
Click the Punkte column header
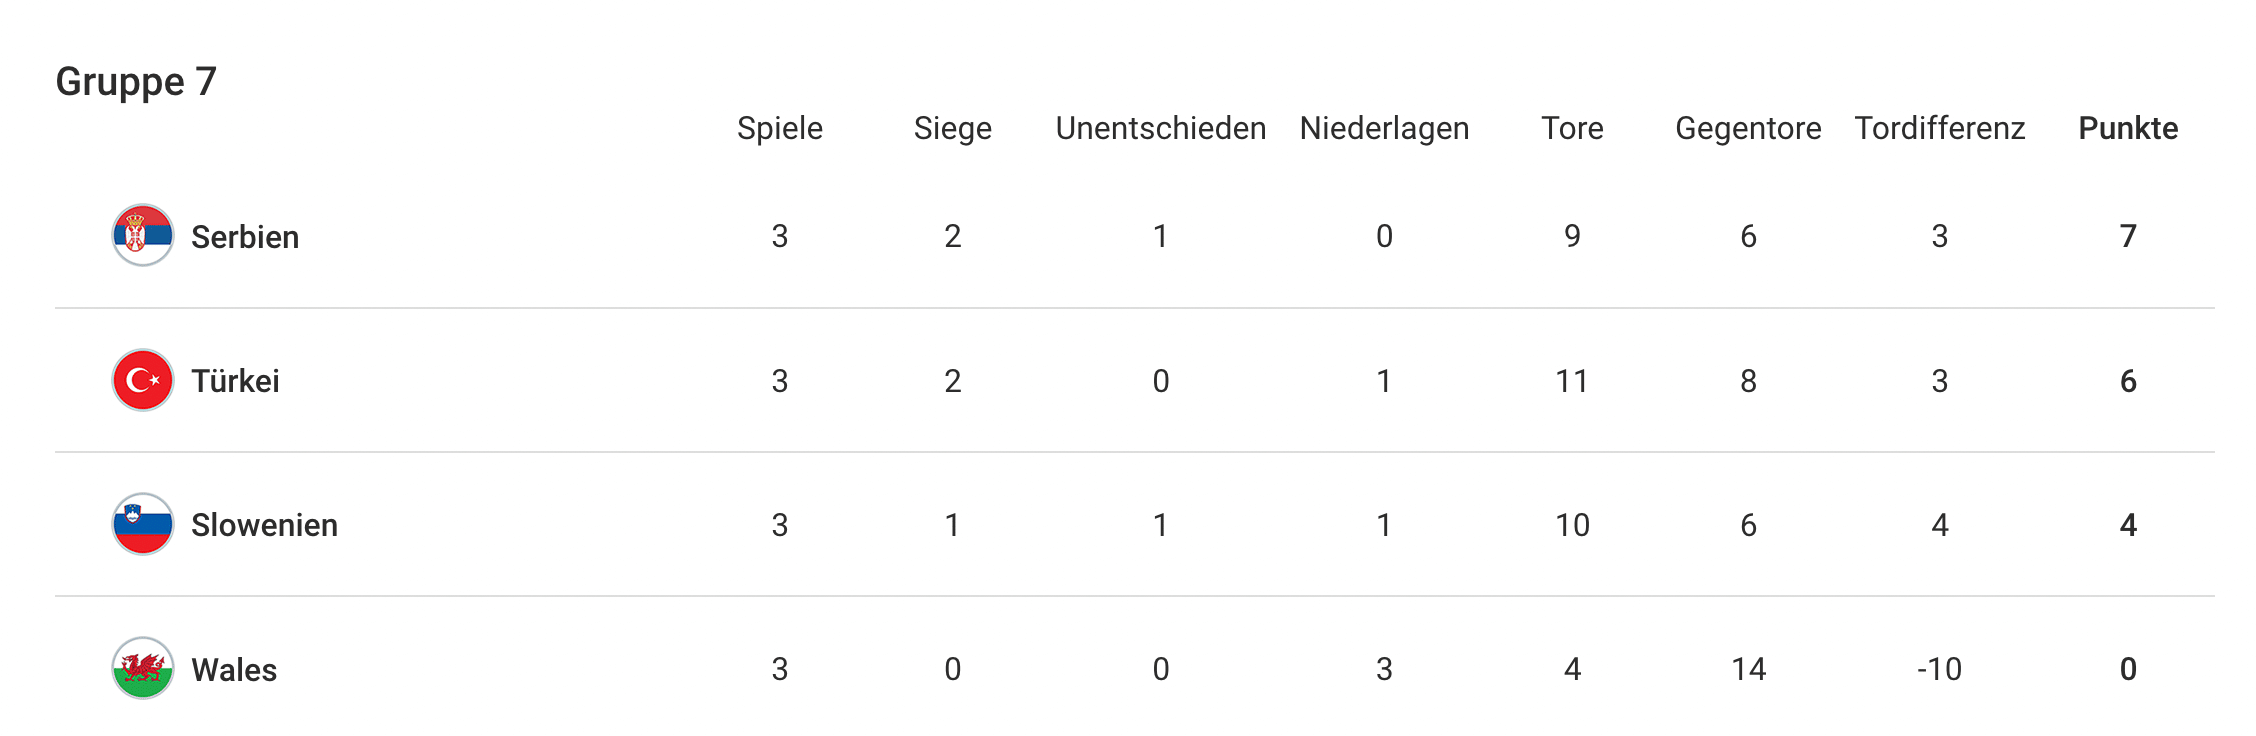pos(2128,128)
